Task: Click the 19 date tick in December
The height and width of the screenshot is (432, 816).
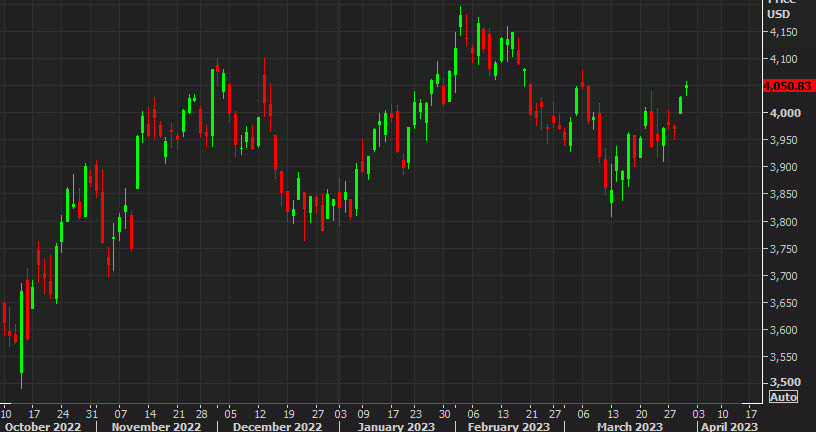Action: (x=288, y=414)
